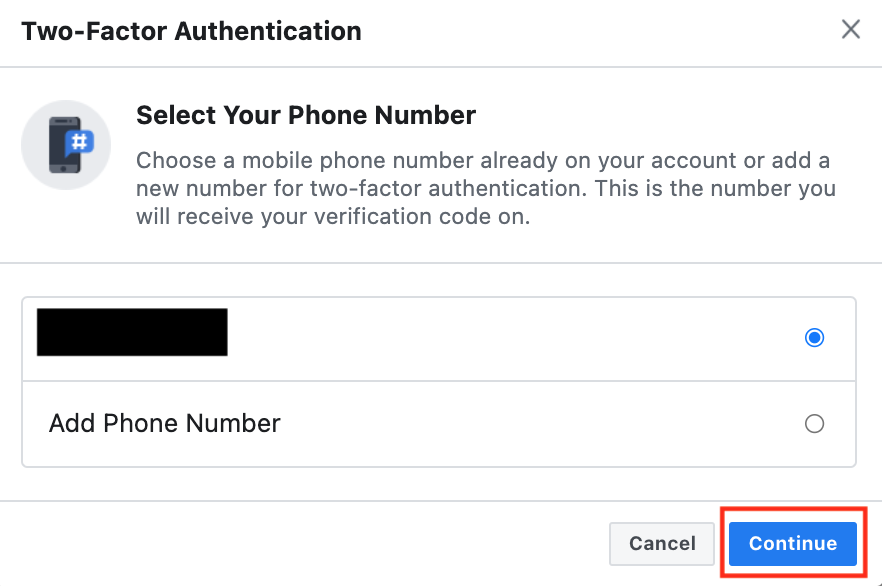Dismiss the dialog via the close icon
This screenshot has height=586, width=882.
[850, 29]
